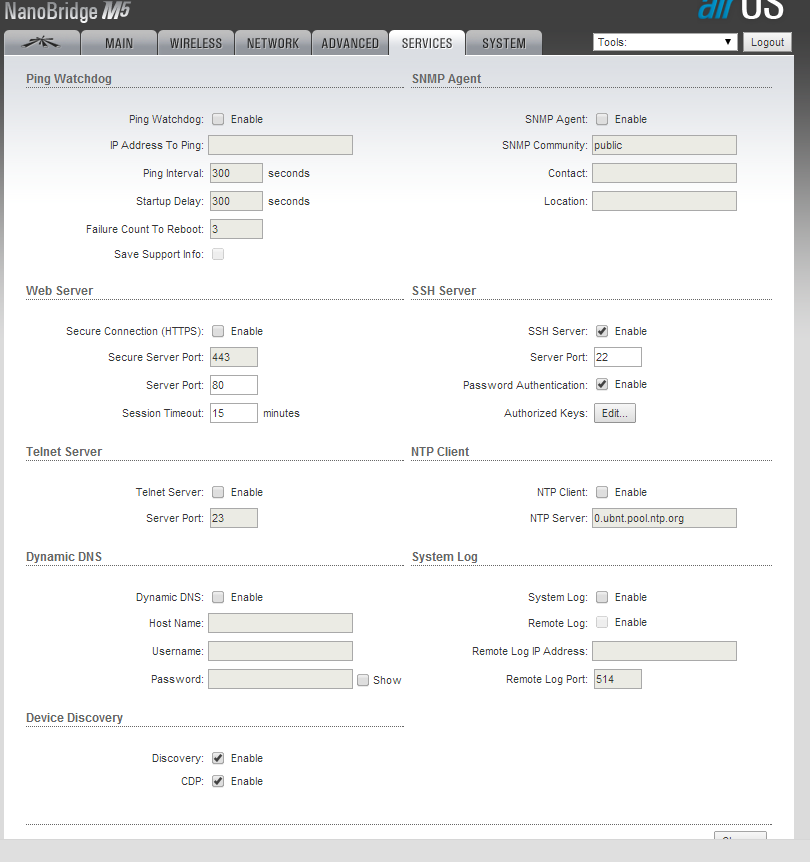Enable Secure Connection (HTTPS) checkbox
The image size is (810, 862).
click(x=218, y=331)
